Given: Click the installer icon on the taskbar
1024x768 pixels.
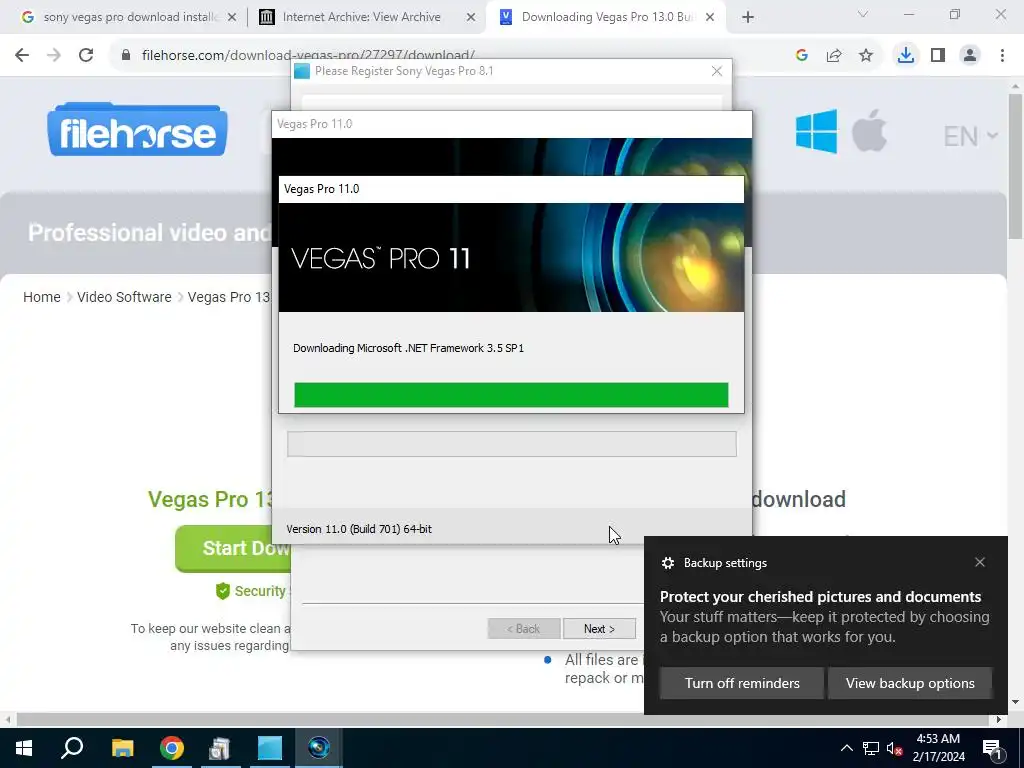Looking at the screenshot, I should pyautogui.click(x=220, y=748).
